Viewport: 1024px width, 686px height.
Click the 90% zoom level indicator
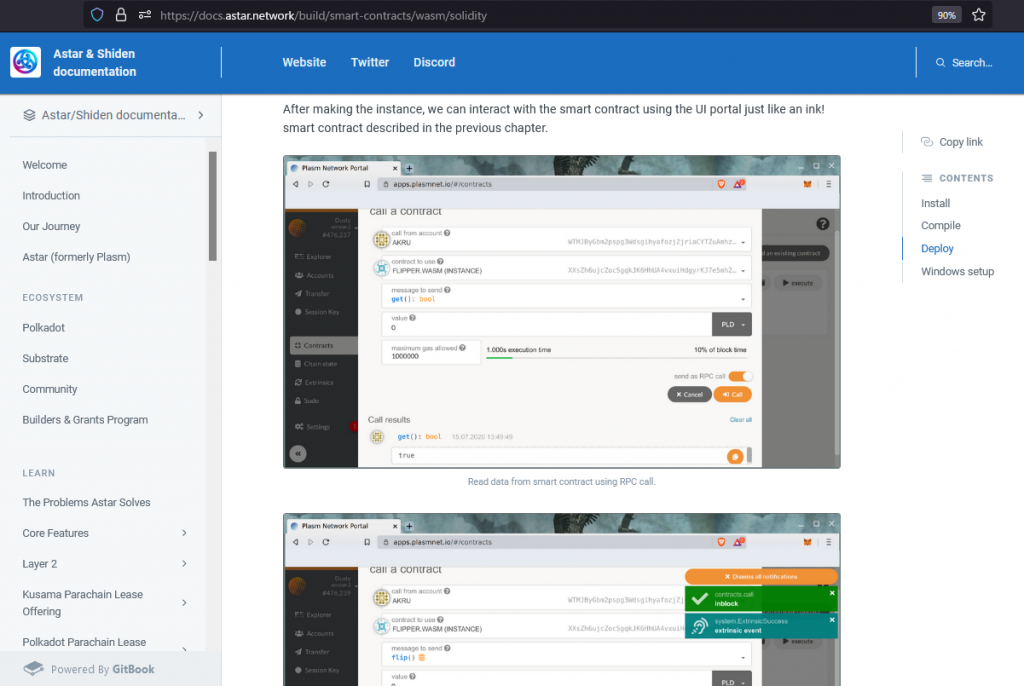pyautogui.click(x=945, y=15)
